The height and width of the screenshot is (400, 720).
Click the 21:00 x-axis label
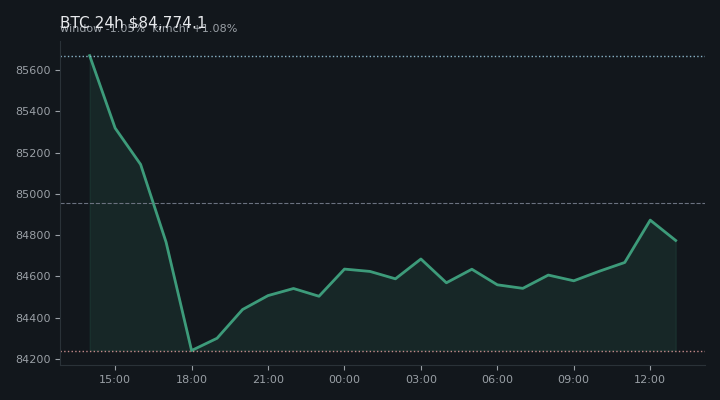click(x=268, y=379)
